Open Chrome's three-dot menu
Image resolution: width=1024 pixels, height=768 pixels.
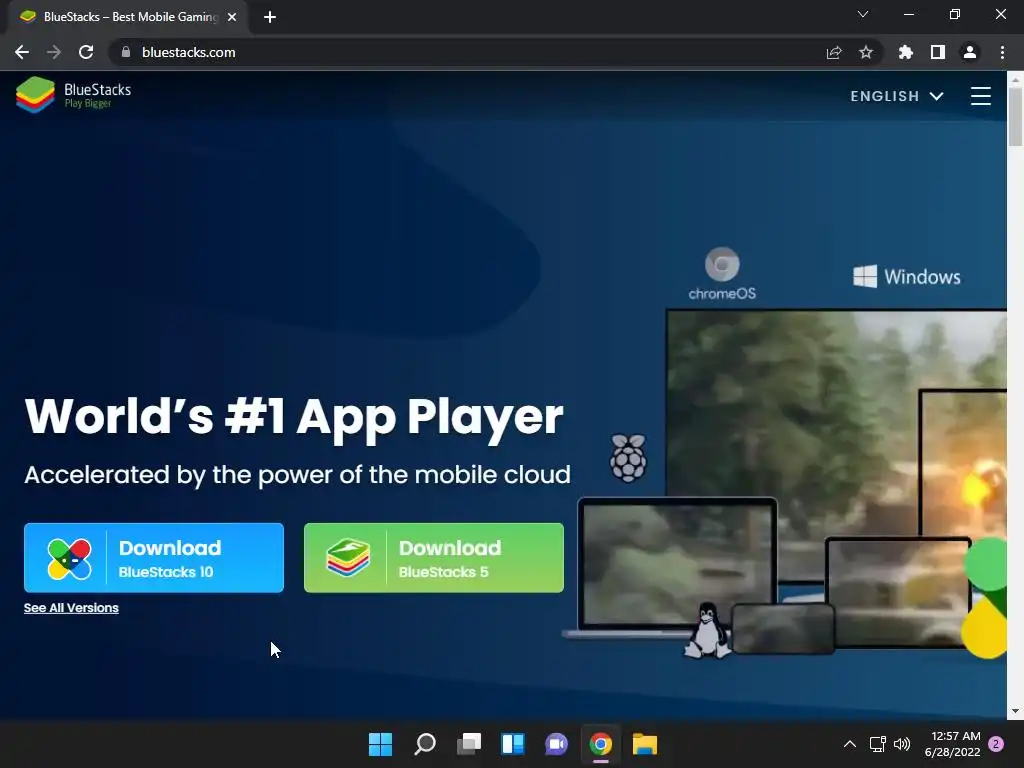click(x=1002, y=52)
